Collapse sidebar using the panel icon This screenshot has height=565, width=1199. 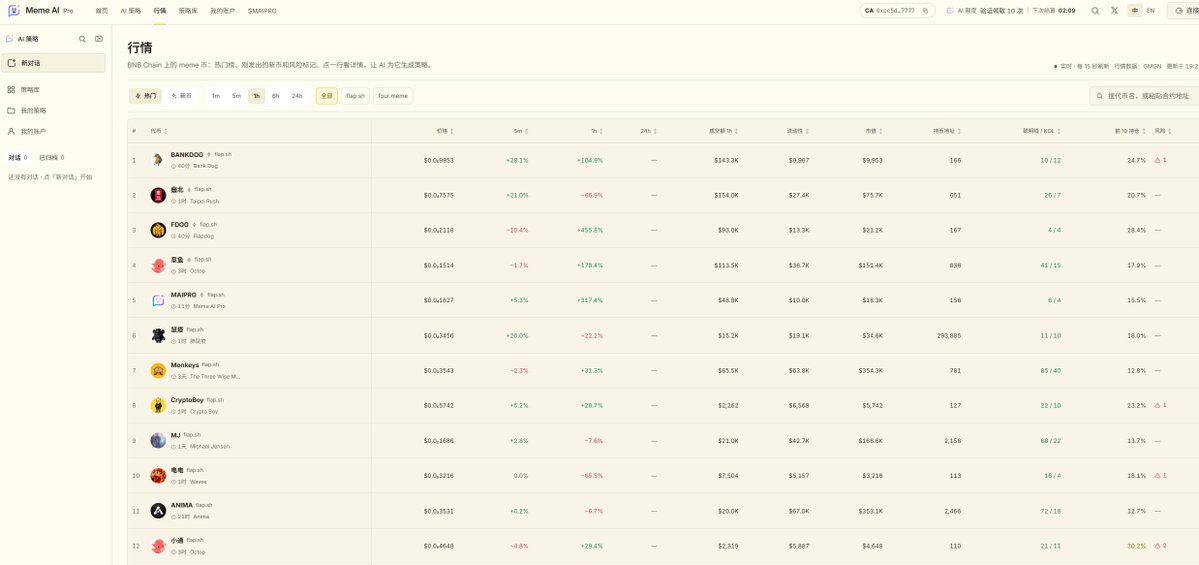[x=99, y=38]
